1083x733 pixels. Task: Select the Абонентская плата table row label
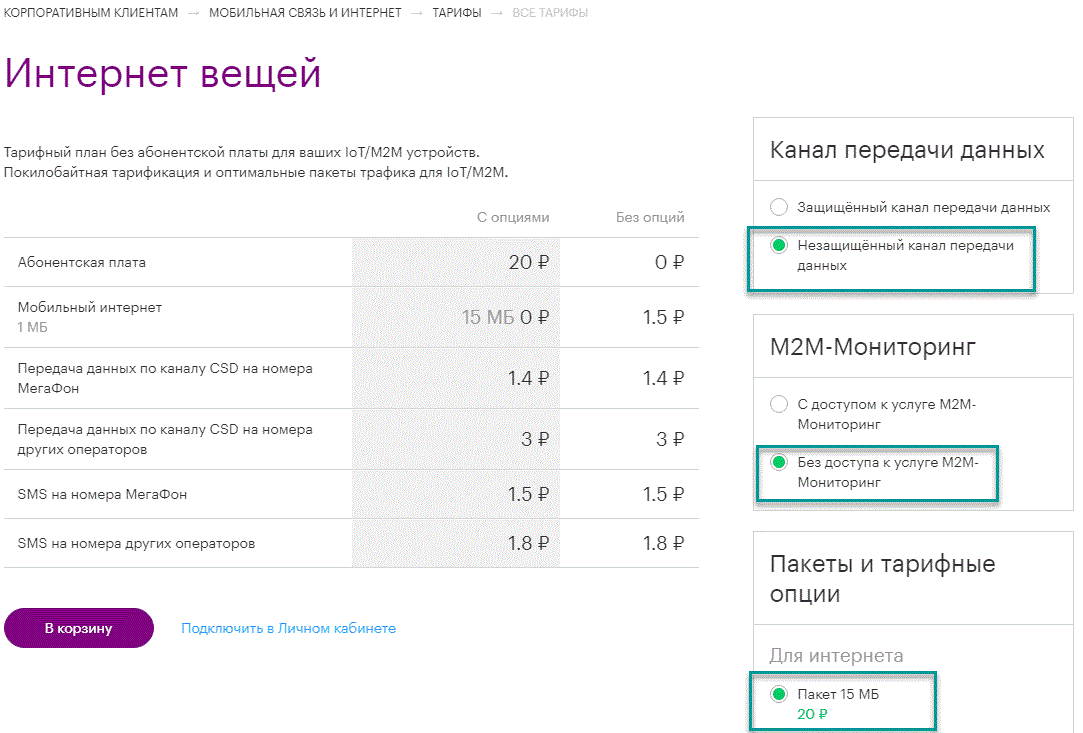82,262
